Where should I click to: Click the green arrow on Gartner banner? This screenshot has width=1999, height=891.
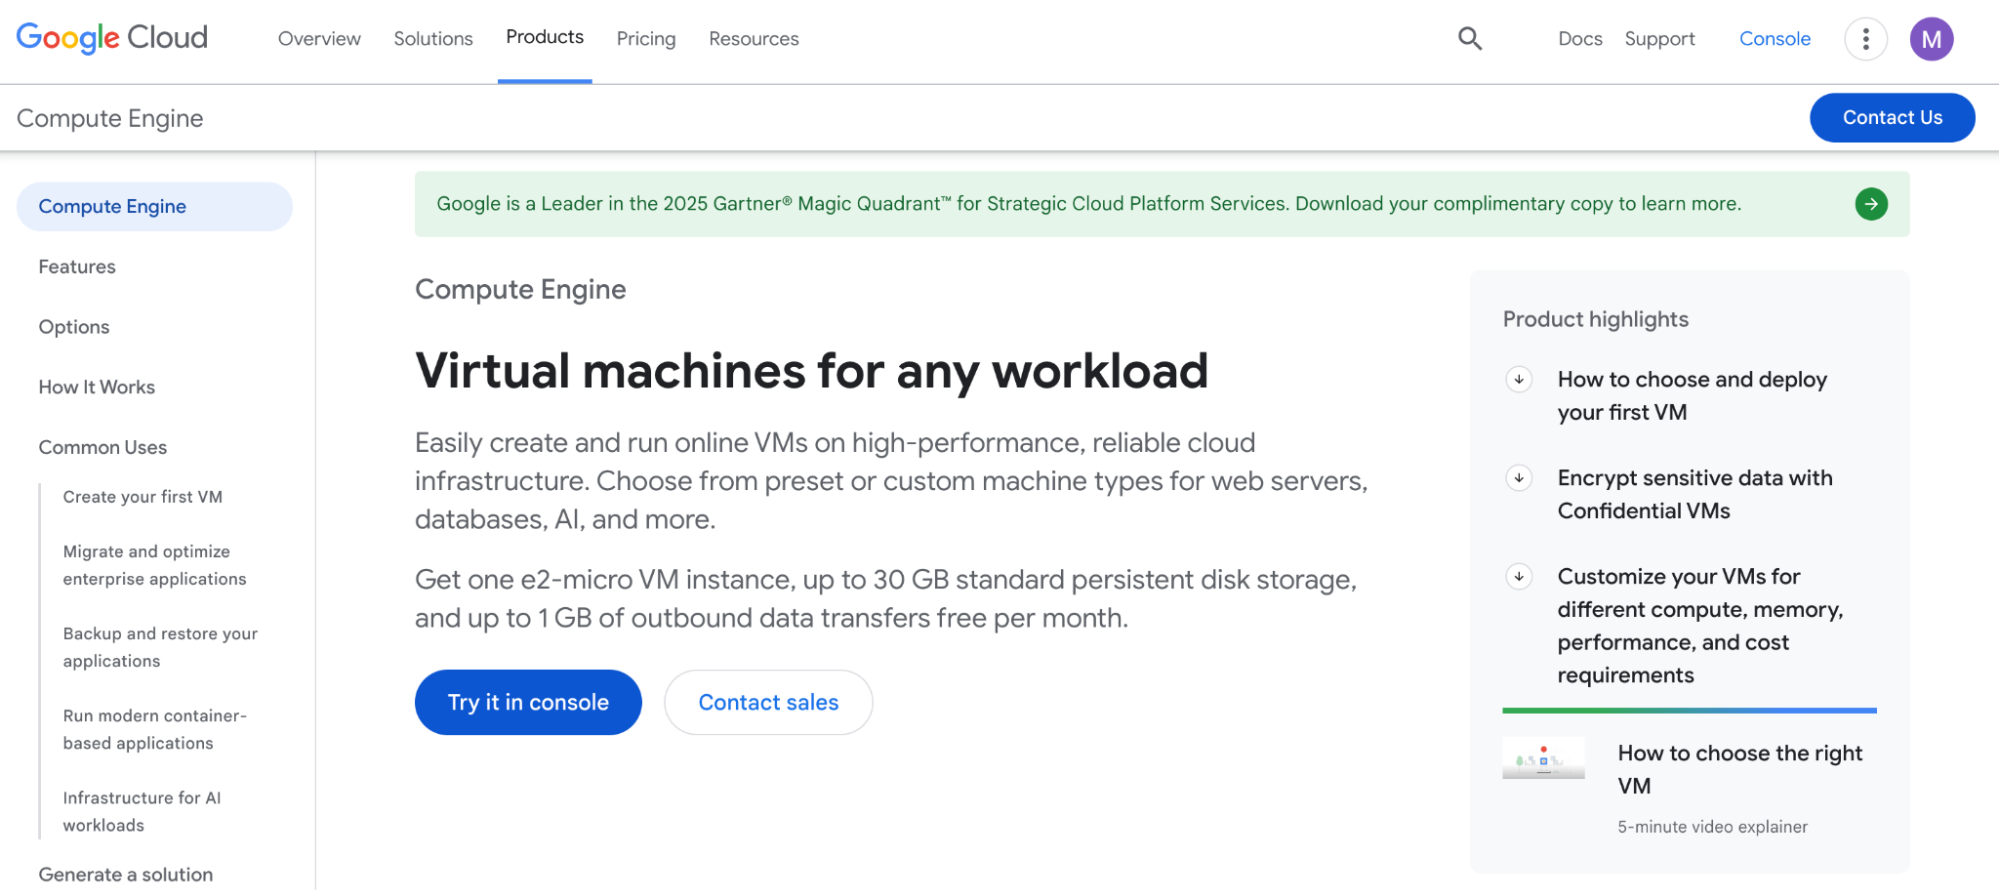(1871, 204)
